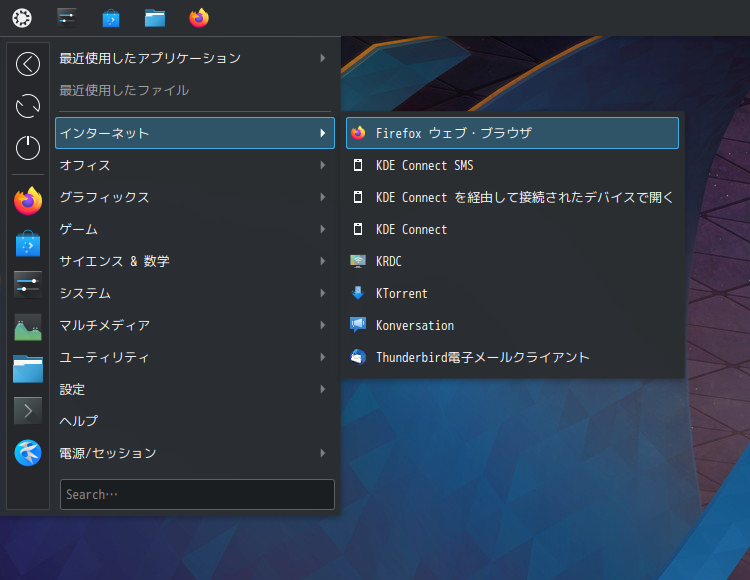Select the ユーティリティ category
The width and height of the screenshot is (750, 580).
tap(195, 357)
